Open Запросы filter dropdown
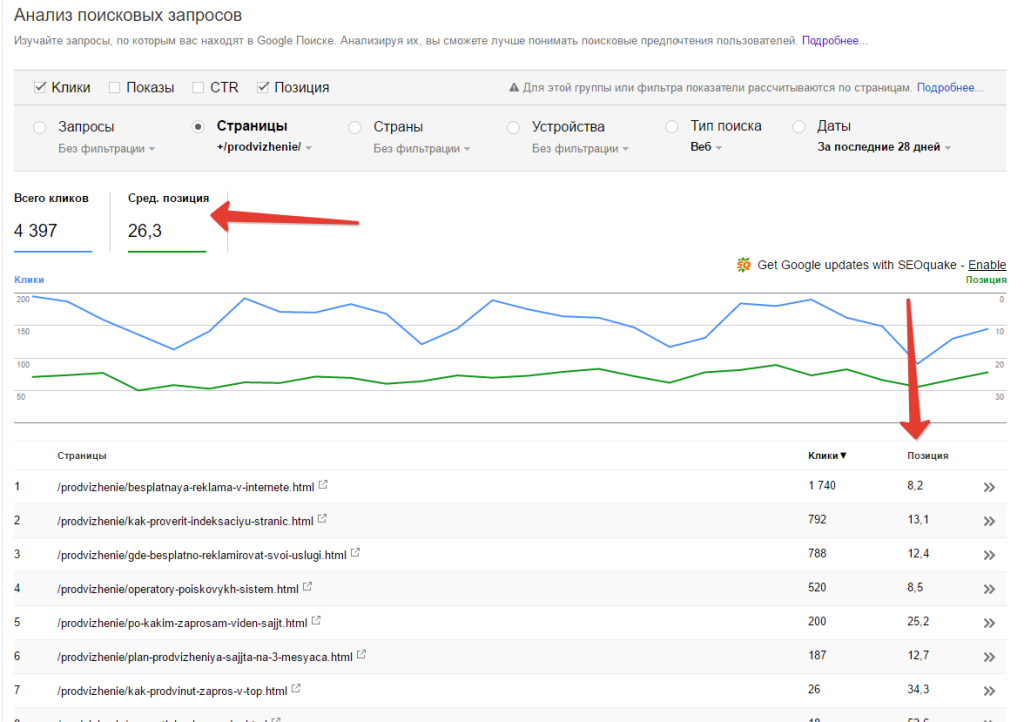 tap(106, 148)
